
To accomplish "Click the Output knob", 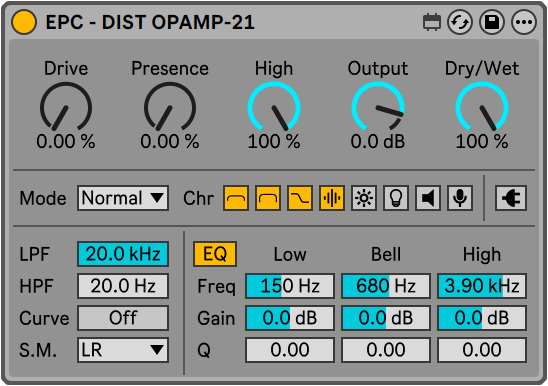I will [x=378, y=107].
